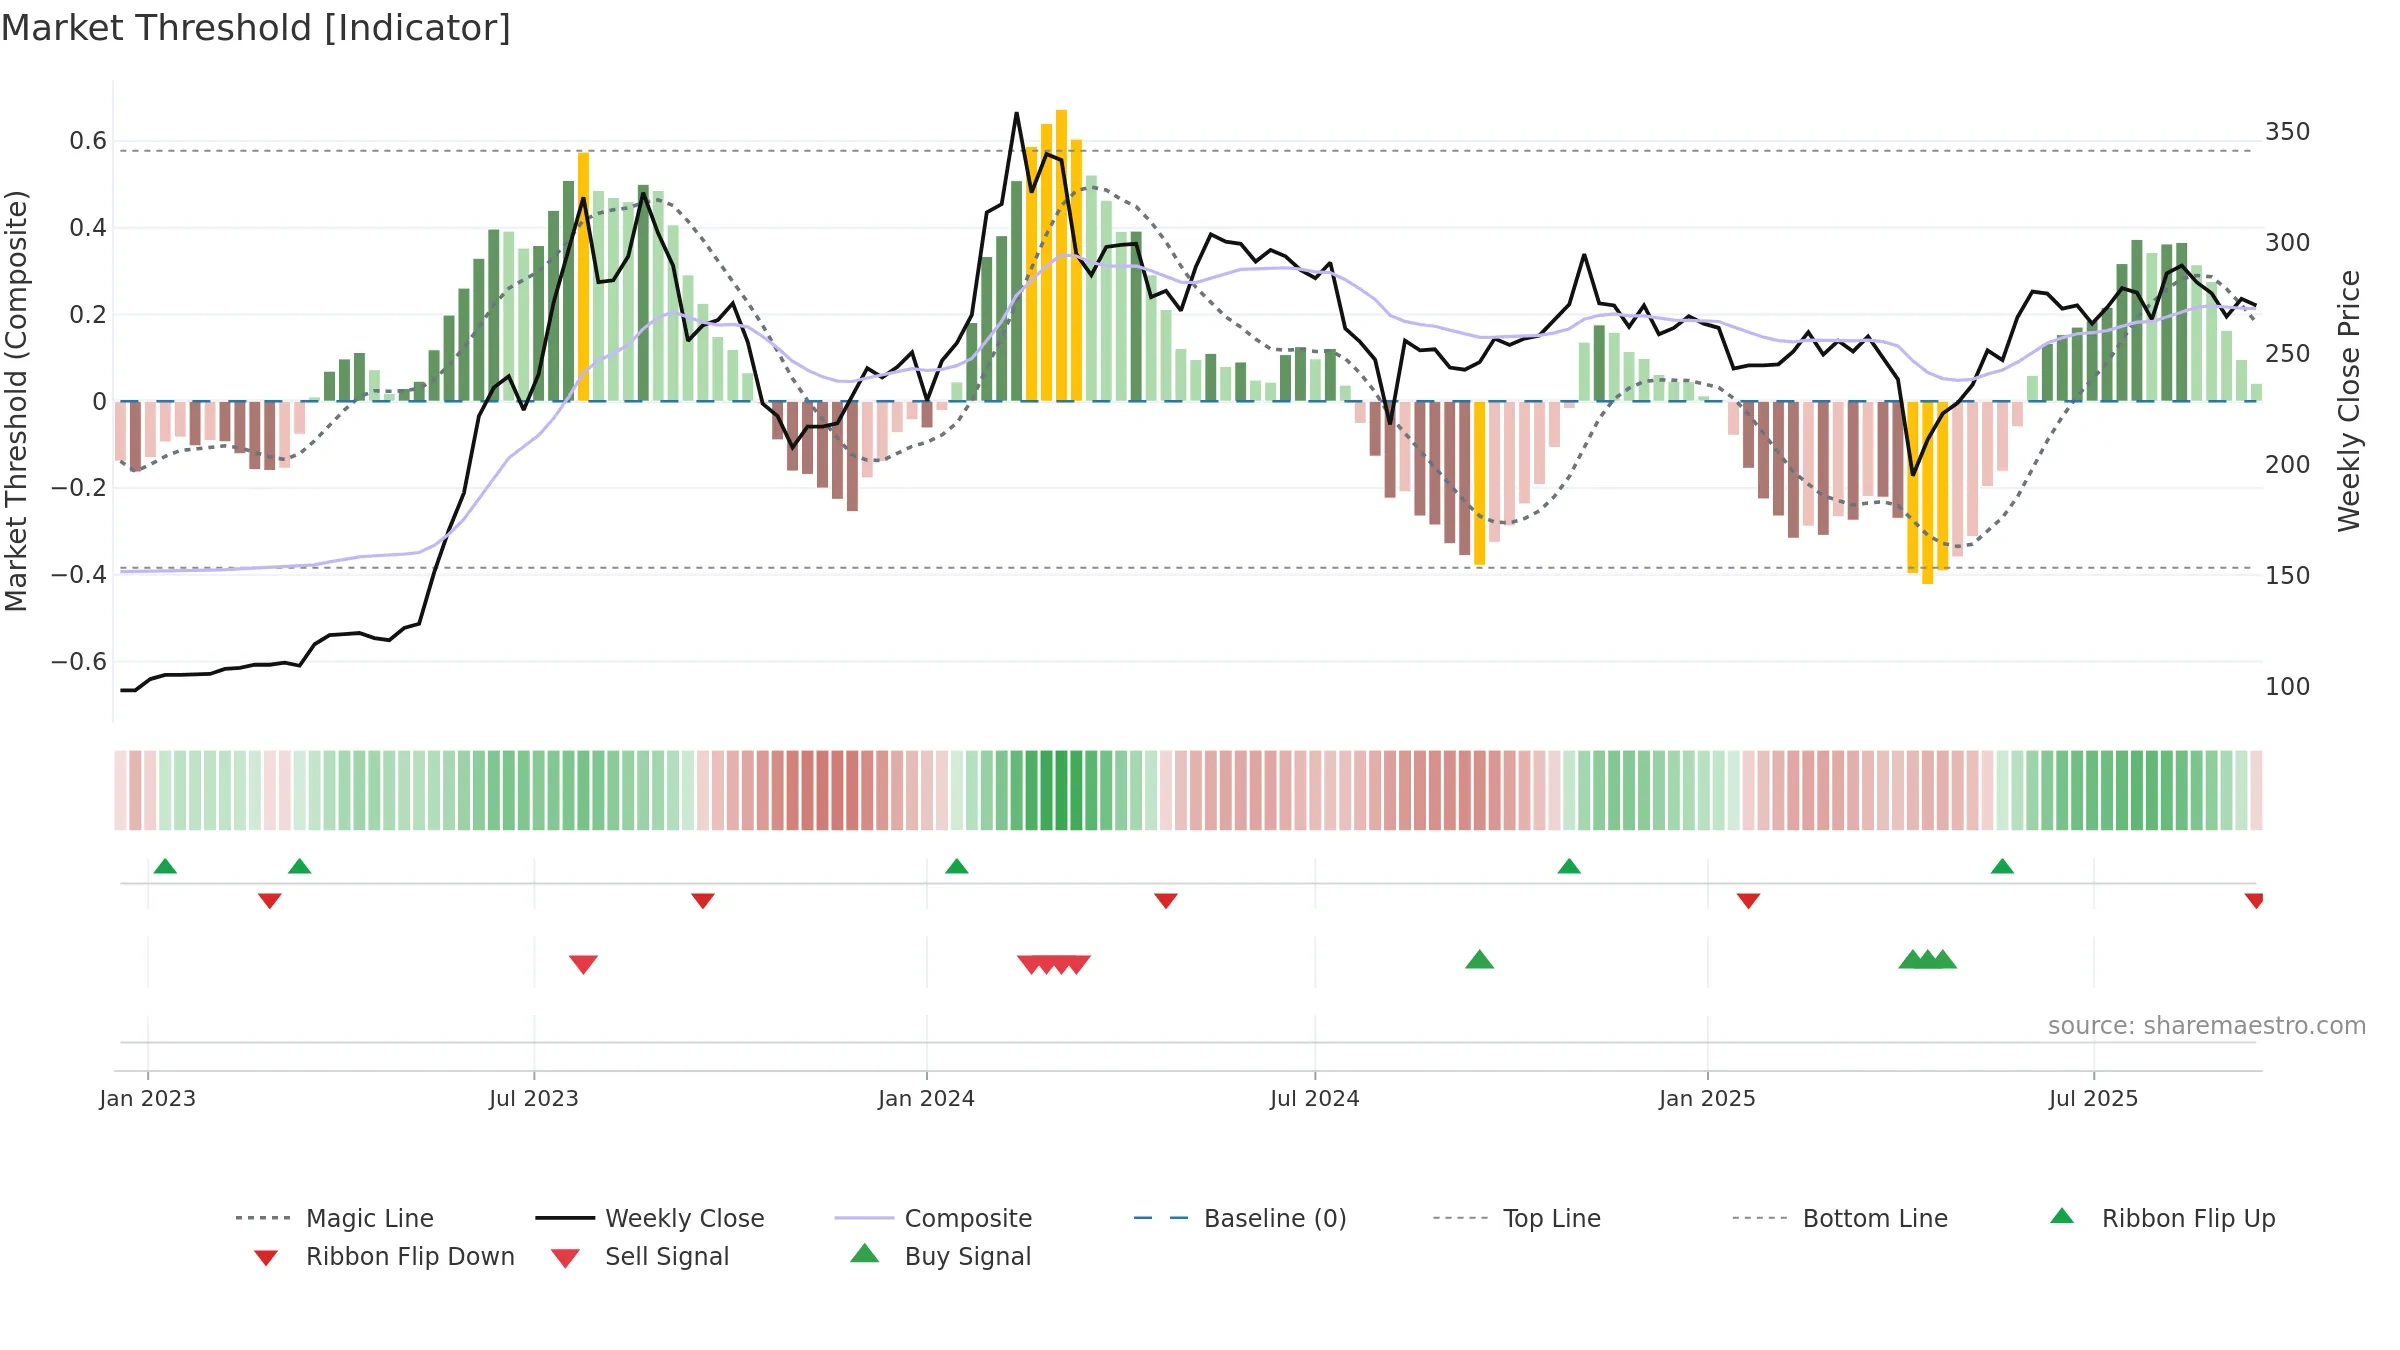The image size is (2400, 1350).
Task: Click the ribbon flip up triangle near November 2024
Action: pos(1569,866)
